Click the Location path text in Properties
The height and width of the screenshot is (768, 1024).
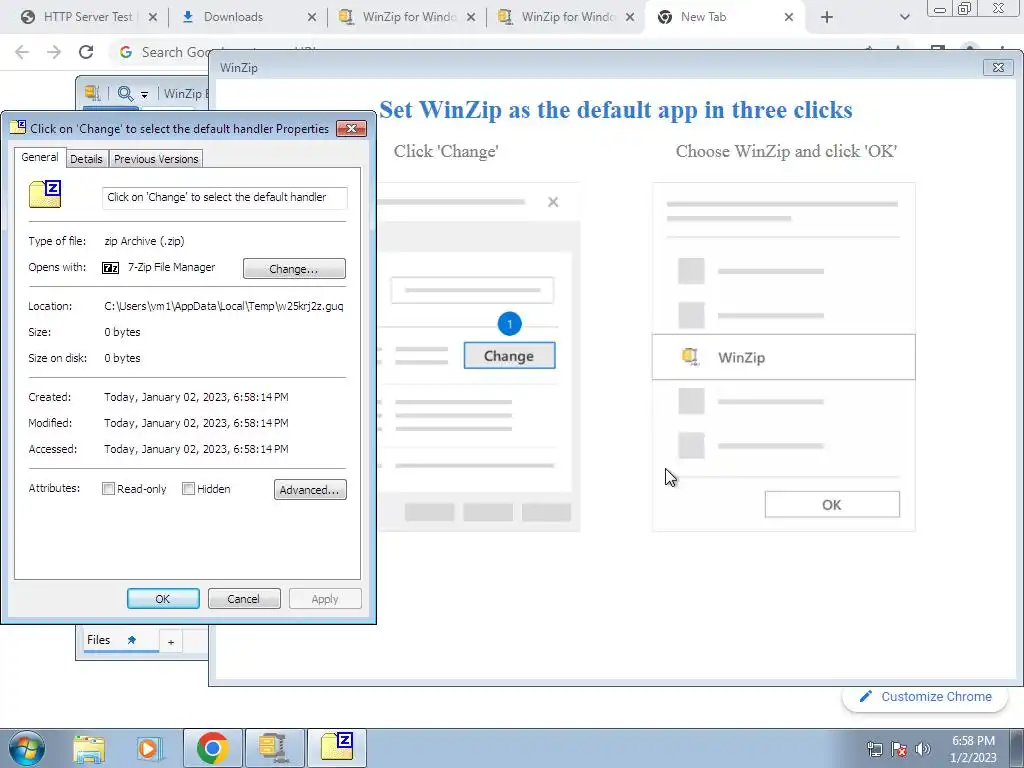coord(223,306)
